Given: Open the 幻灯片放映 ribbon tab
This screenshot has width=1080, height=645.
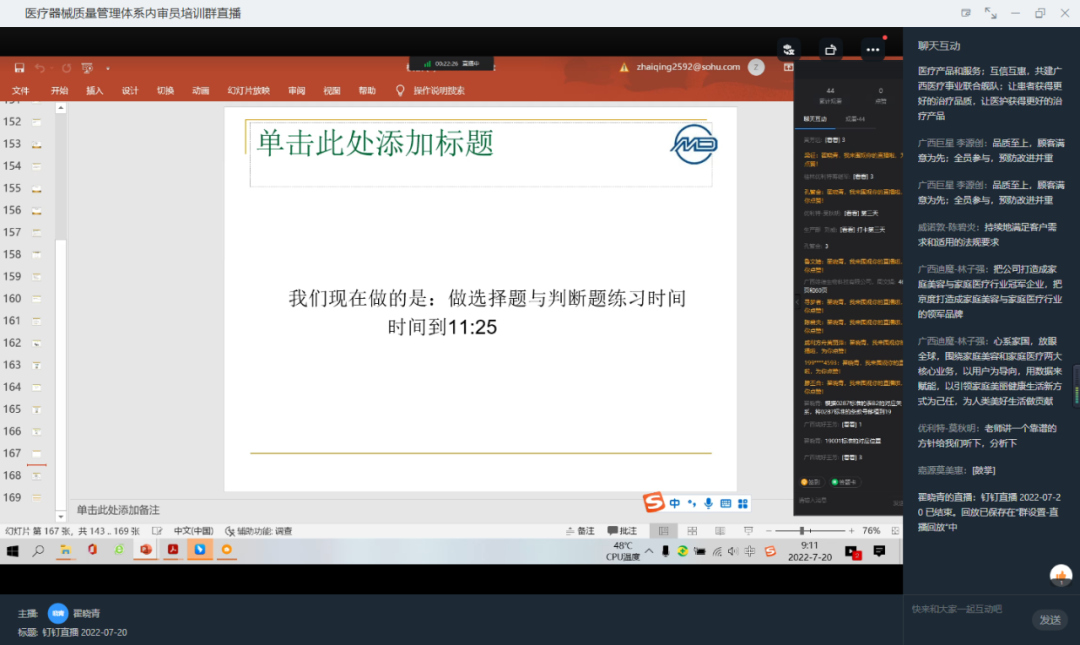Looking at the screenshot, I should tap(249, 90).
